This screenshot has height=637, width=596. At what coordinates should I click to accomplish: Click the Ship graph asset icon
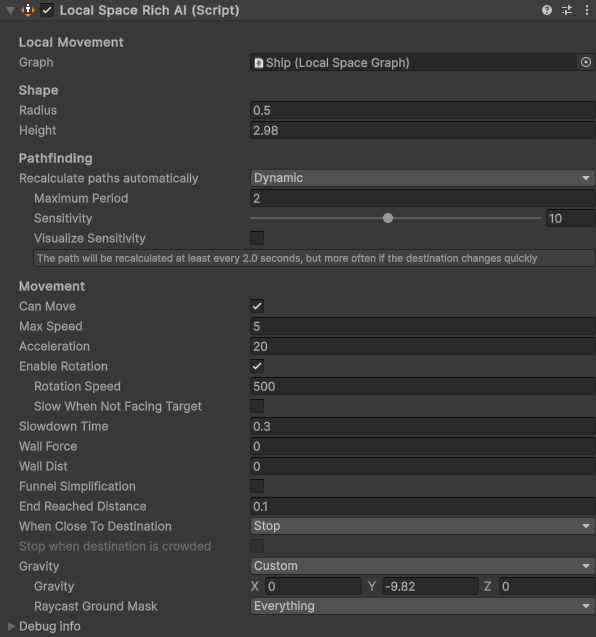(259, 63)
